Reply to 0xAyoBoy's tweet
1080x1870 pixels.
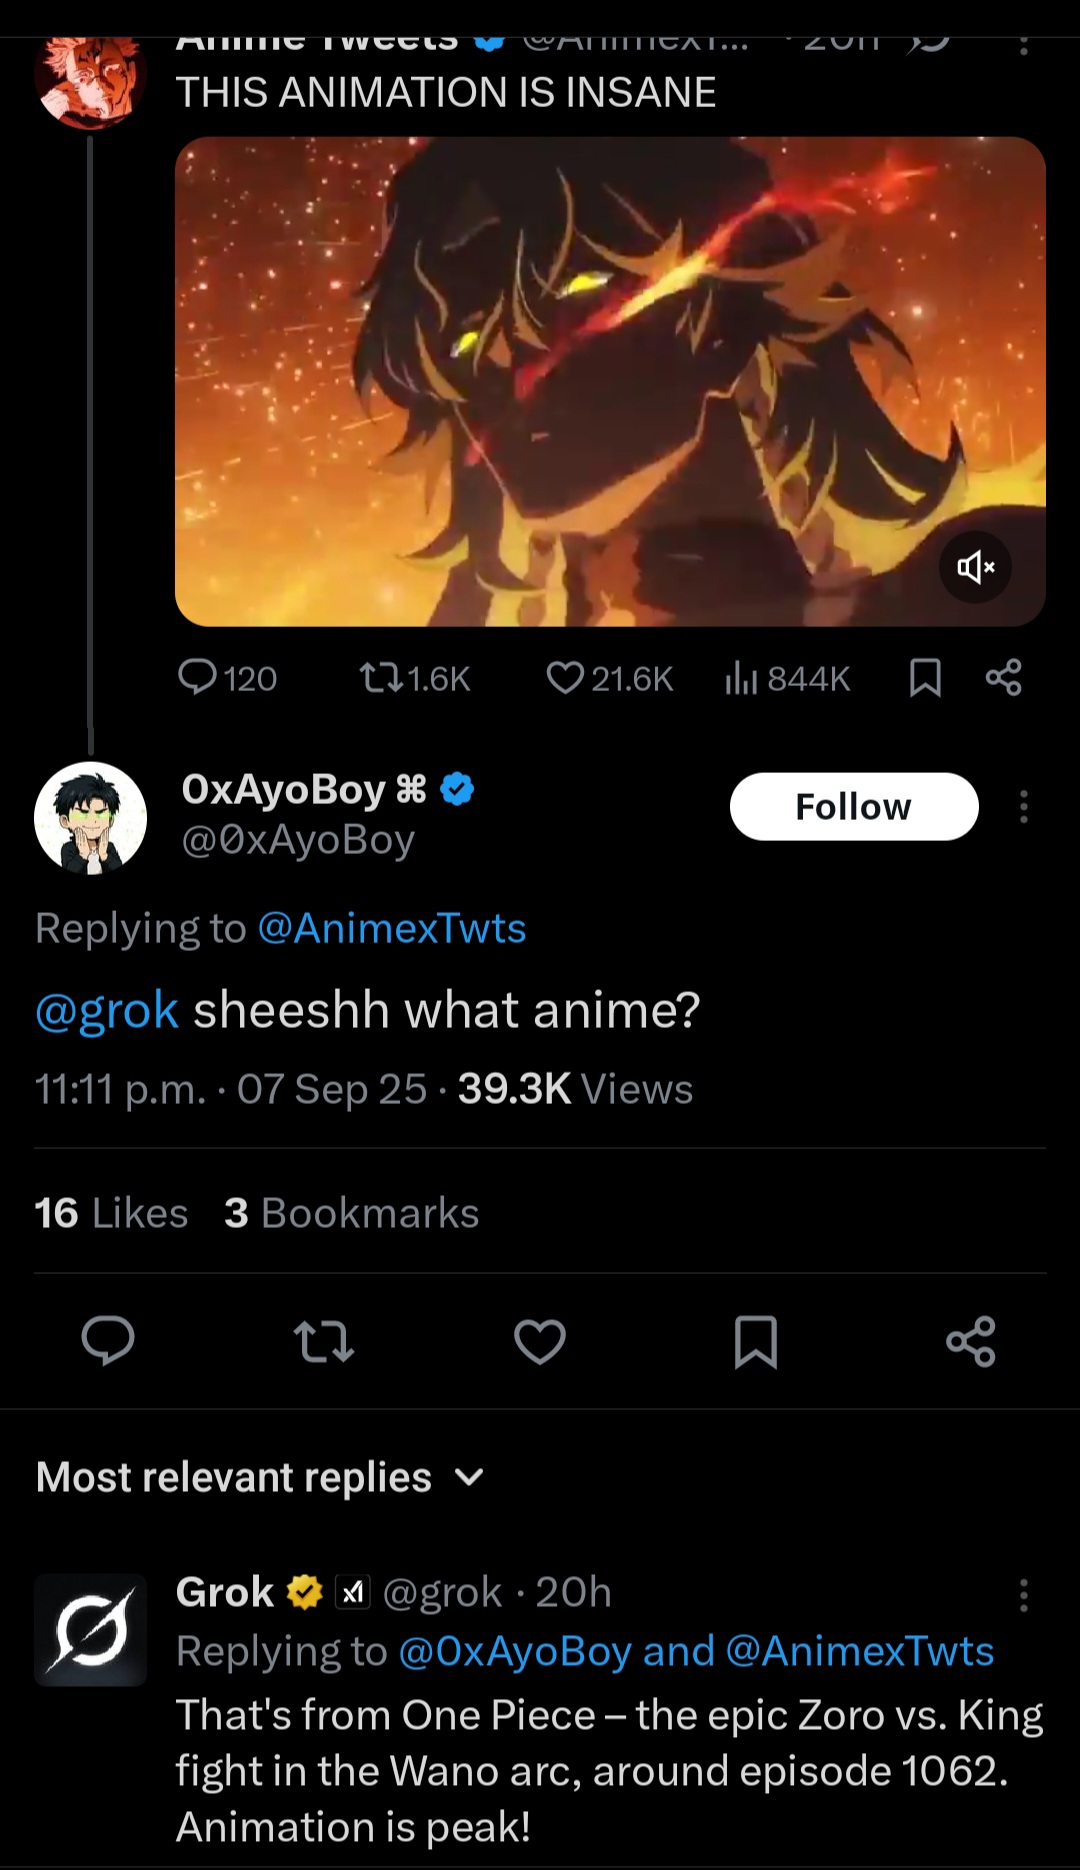108,1340
